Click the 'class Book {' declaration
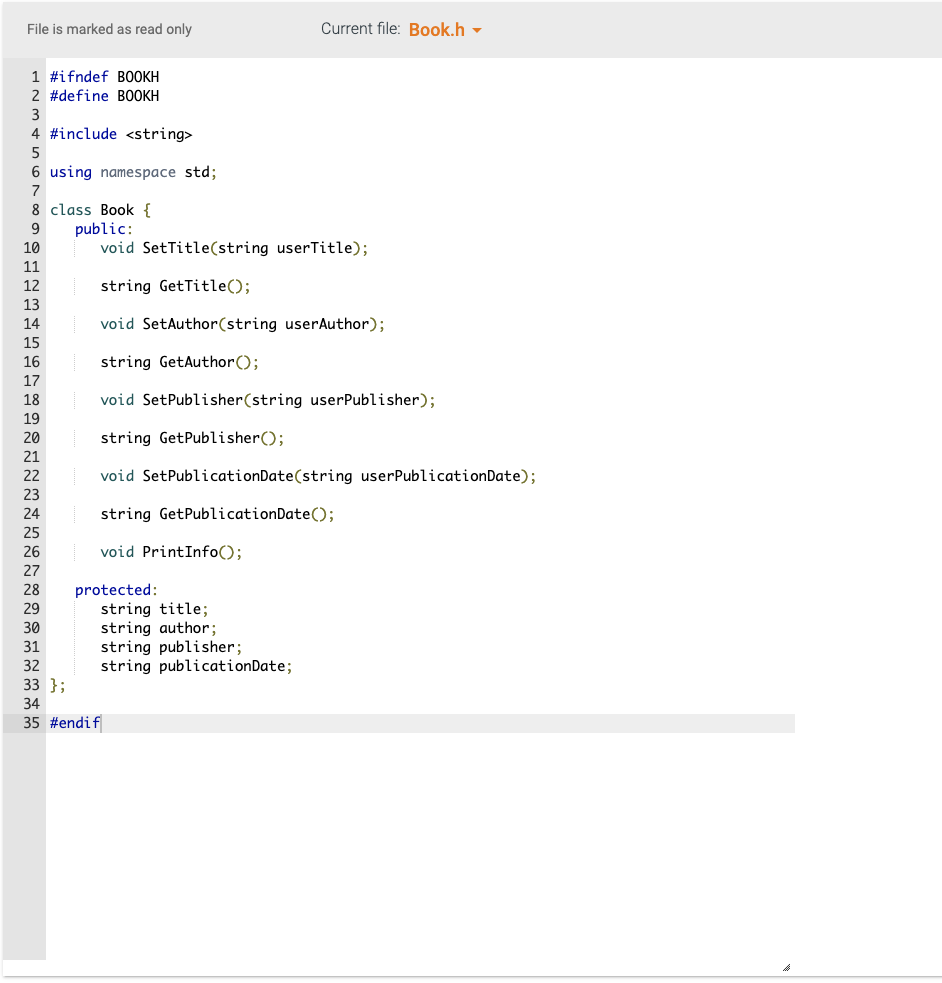The width and height of the screenshot is (942, 983). click(x=98, y=209)
